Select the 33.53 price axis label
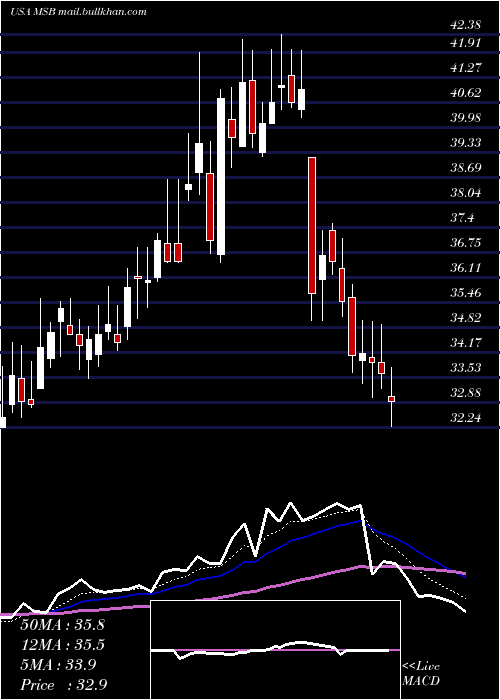 466,368
